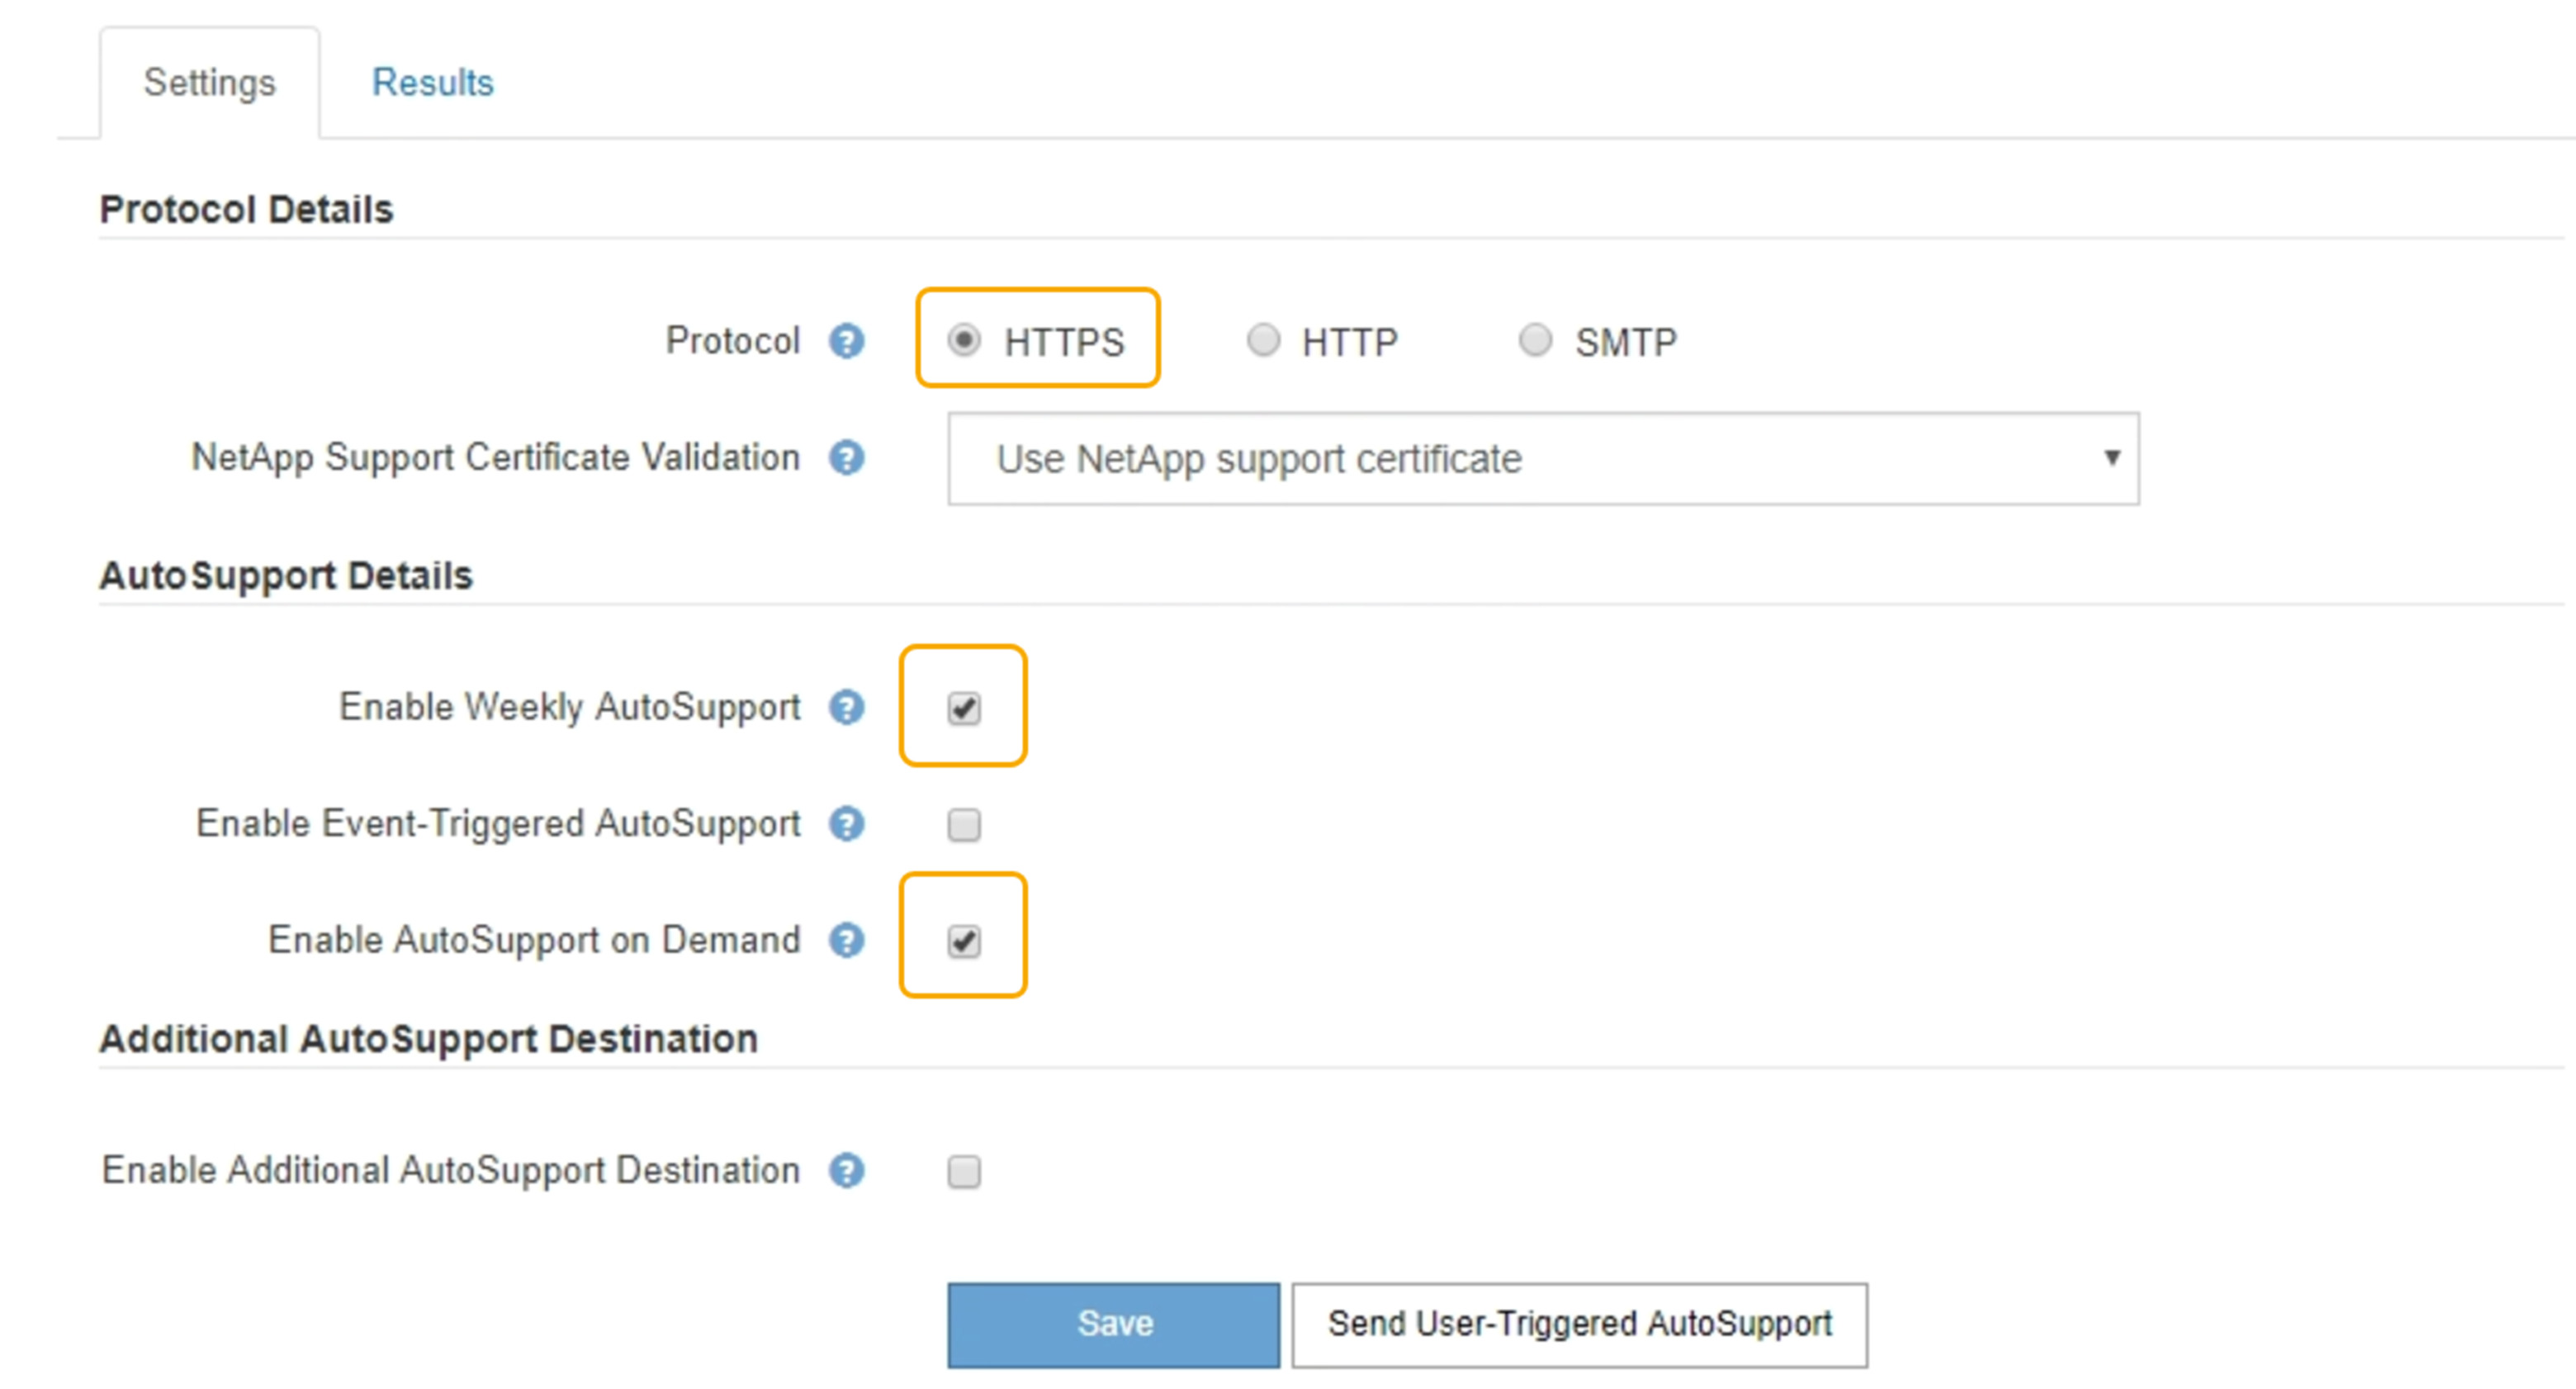Switch to the Results tab
This screenshot has height=1389, width=2576.
click(432, 82)
